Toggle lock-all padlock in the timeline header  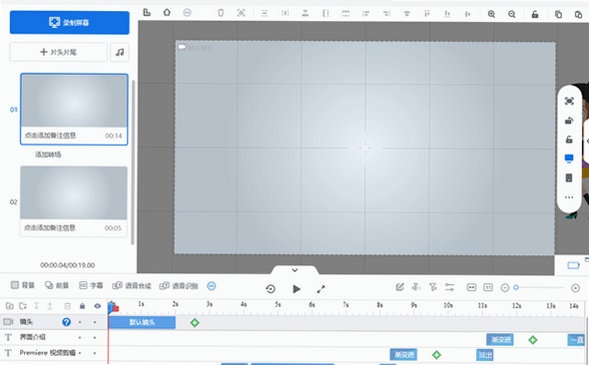(x=82, y=306)
